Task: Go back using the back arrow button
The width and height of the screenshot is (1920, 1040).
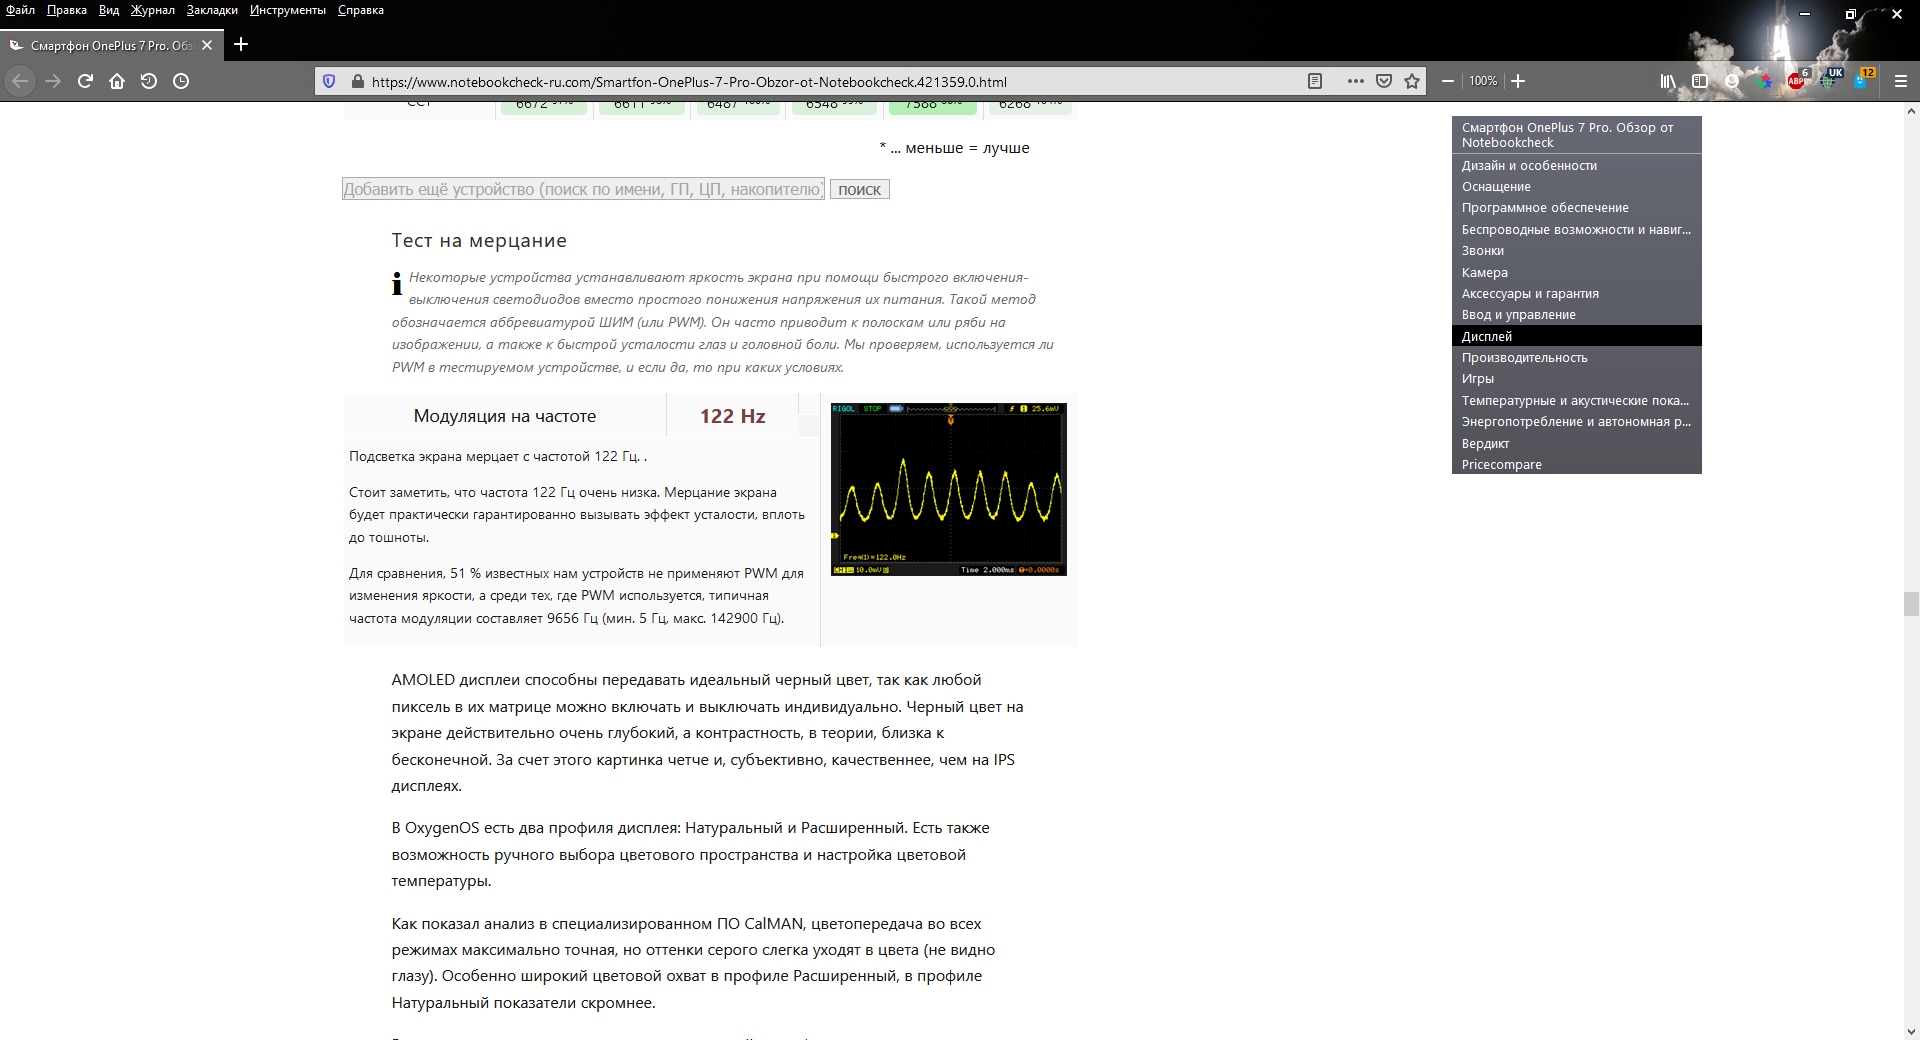Action: [x=20, y=81]
